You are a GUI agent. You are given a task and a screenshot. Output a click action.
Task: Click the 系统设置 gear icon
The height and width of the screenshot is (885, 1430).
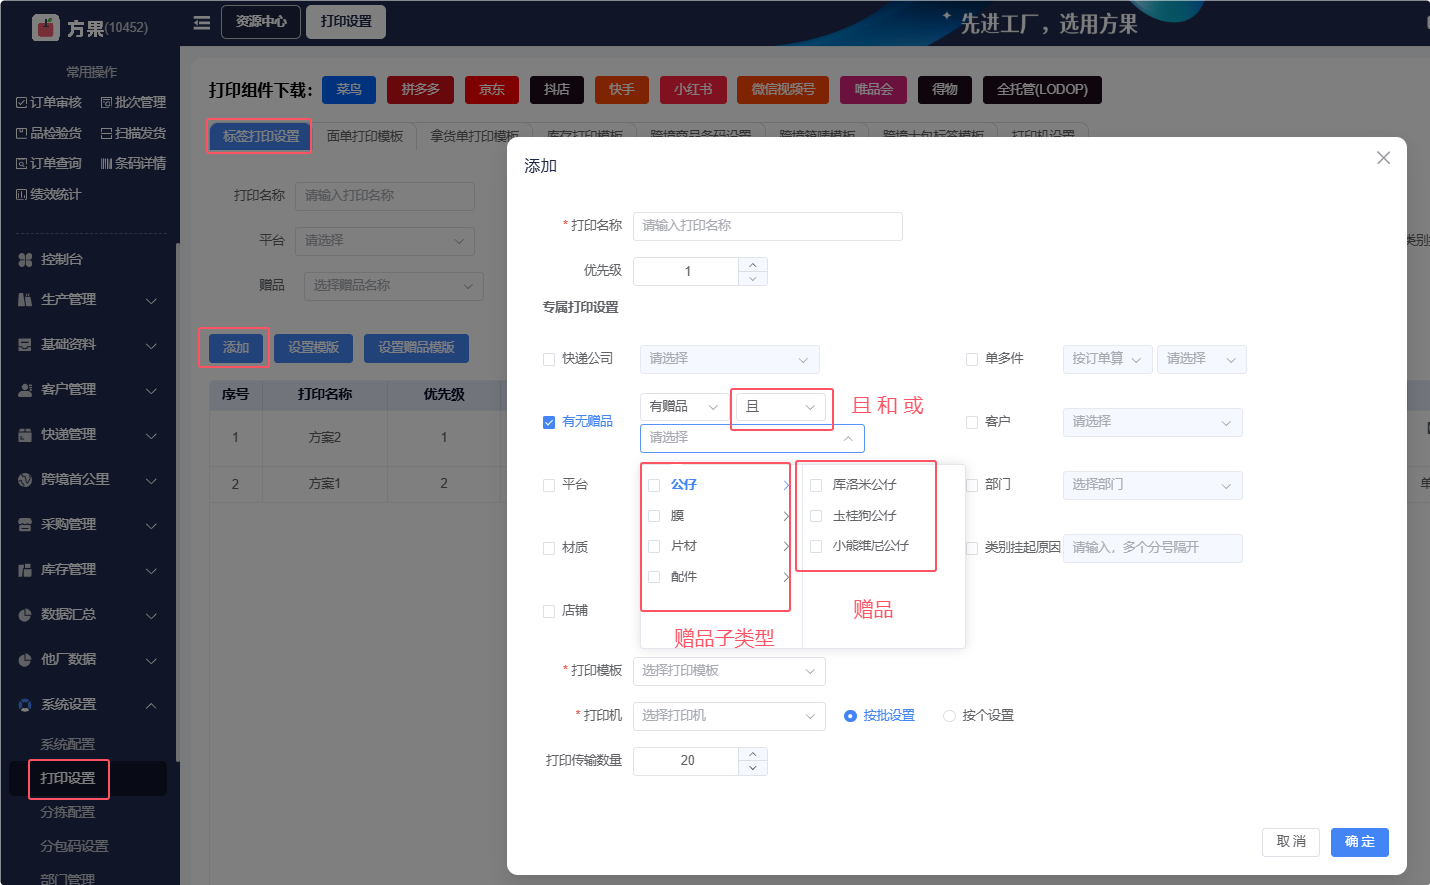(x=25, y=704)
